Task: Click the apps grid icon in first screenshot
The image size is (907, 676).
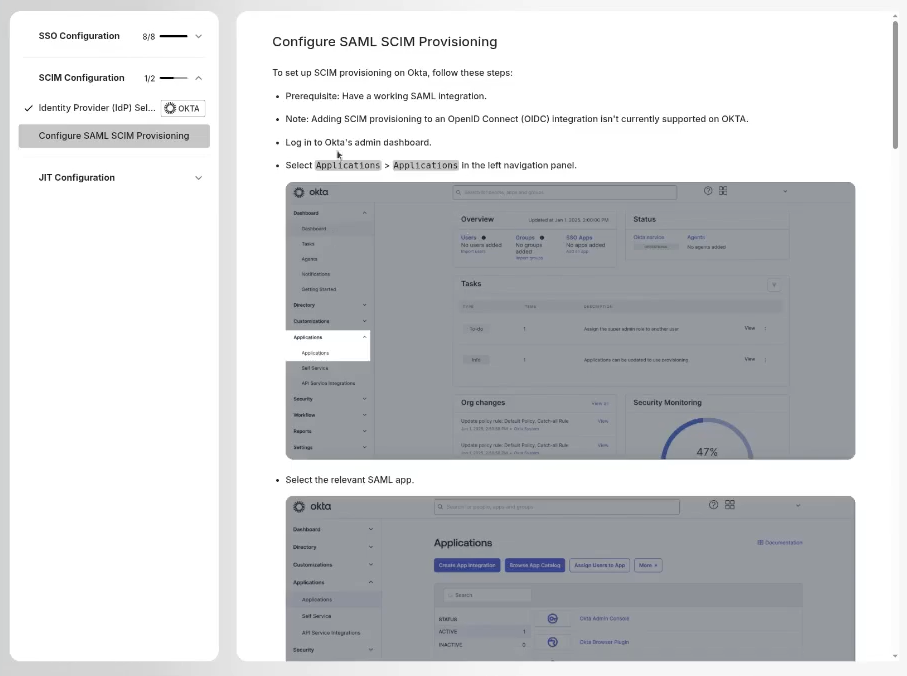Action: click(723, 191)
